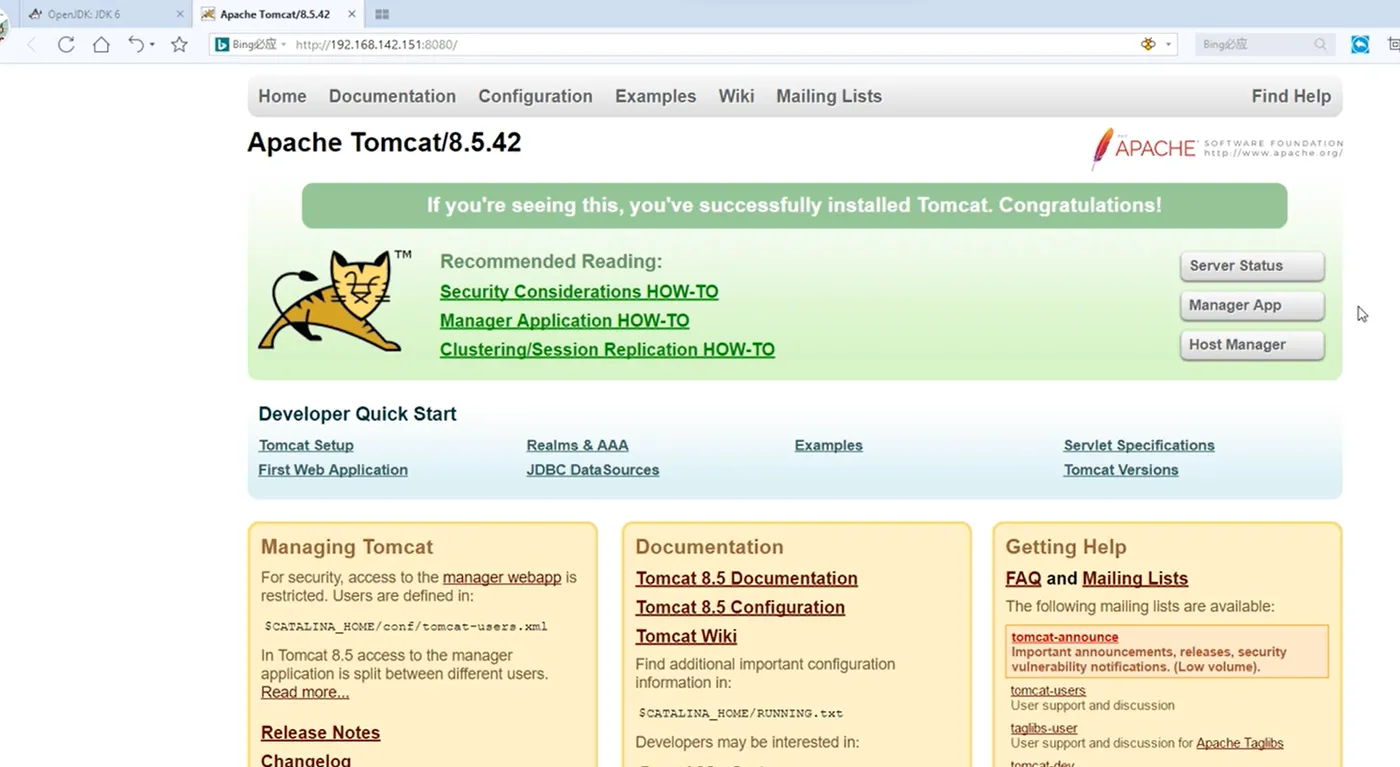1400x767 pixels.
Task: Open the Configuration navigation item
Action: point(535,96)
